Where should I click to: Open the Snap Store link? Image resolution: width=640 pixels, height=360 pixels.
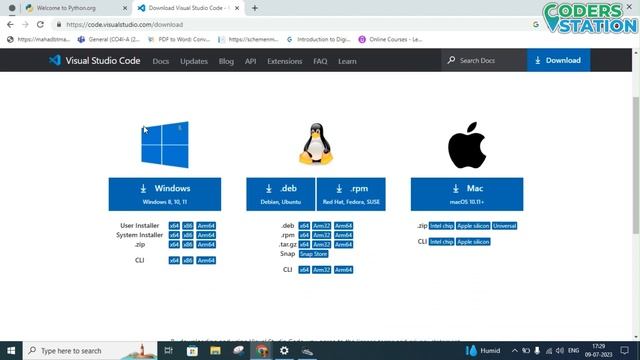click(313, 254)
